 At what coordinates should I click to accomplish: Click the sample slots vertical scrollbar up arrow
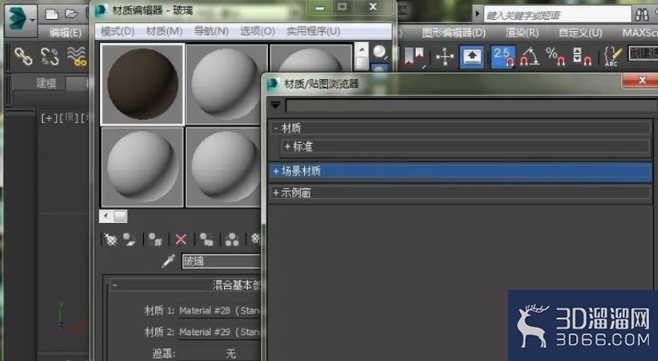362,50
